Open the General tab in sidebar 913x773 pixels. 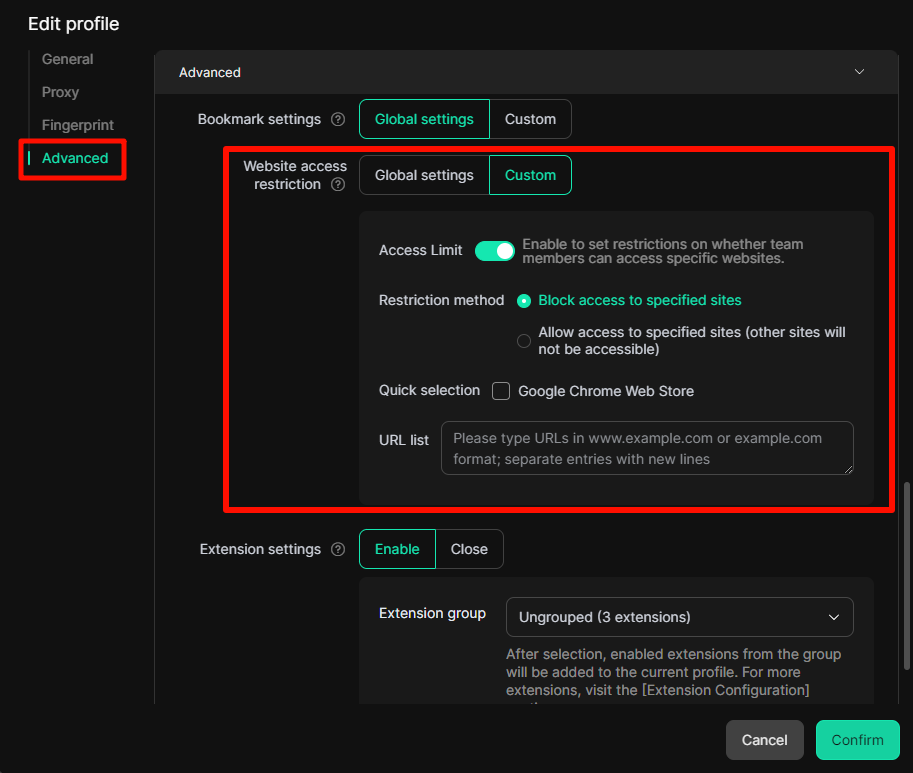click(x=68, y=59)
